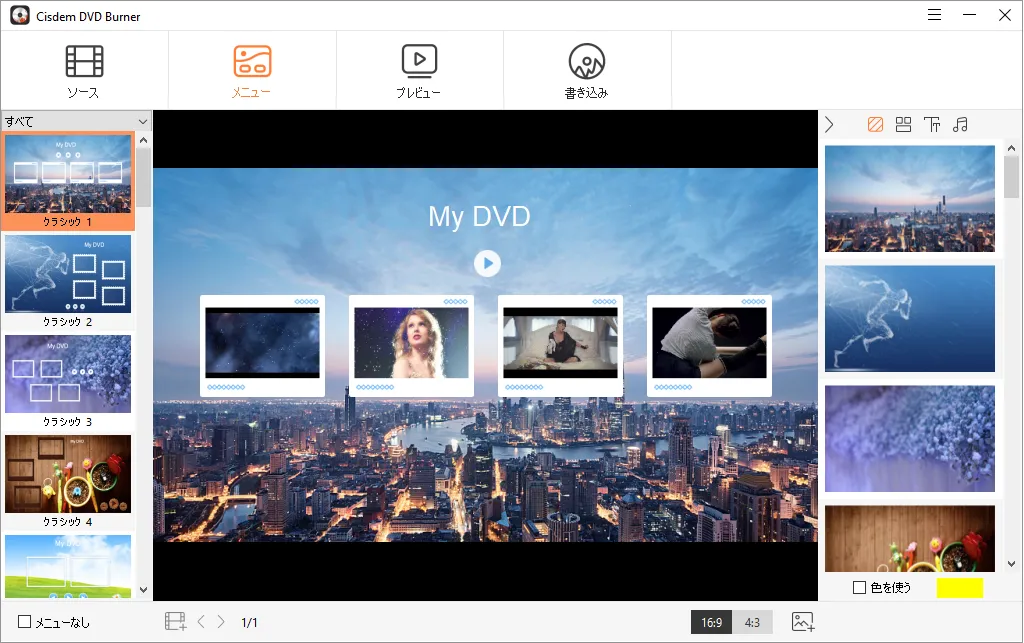
Task: Expand the すべて template category dropdown
Action: pos(76,121)
